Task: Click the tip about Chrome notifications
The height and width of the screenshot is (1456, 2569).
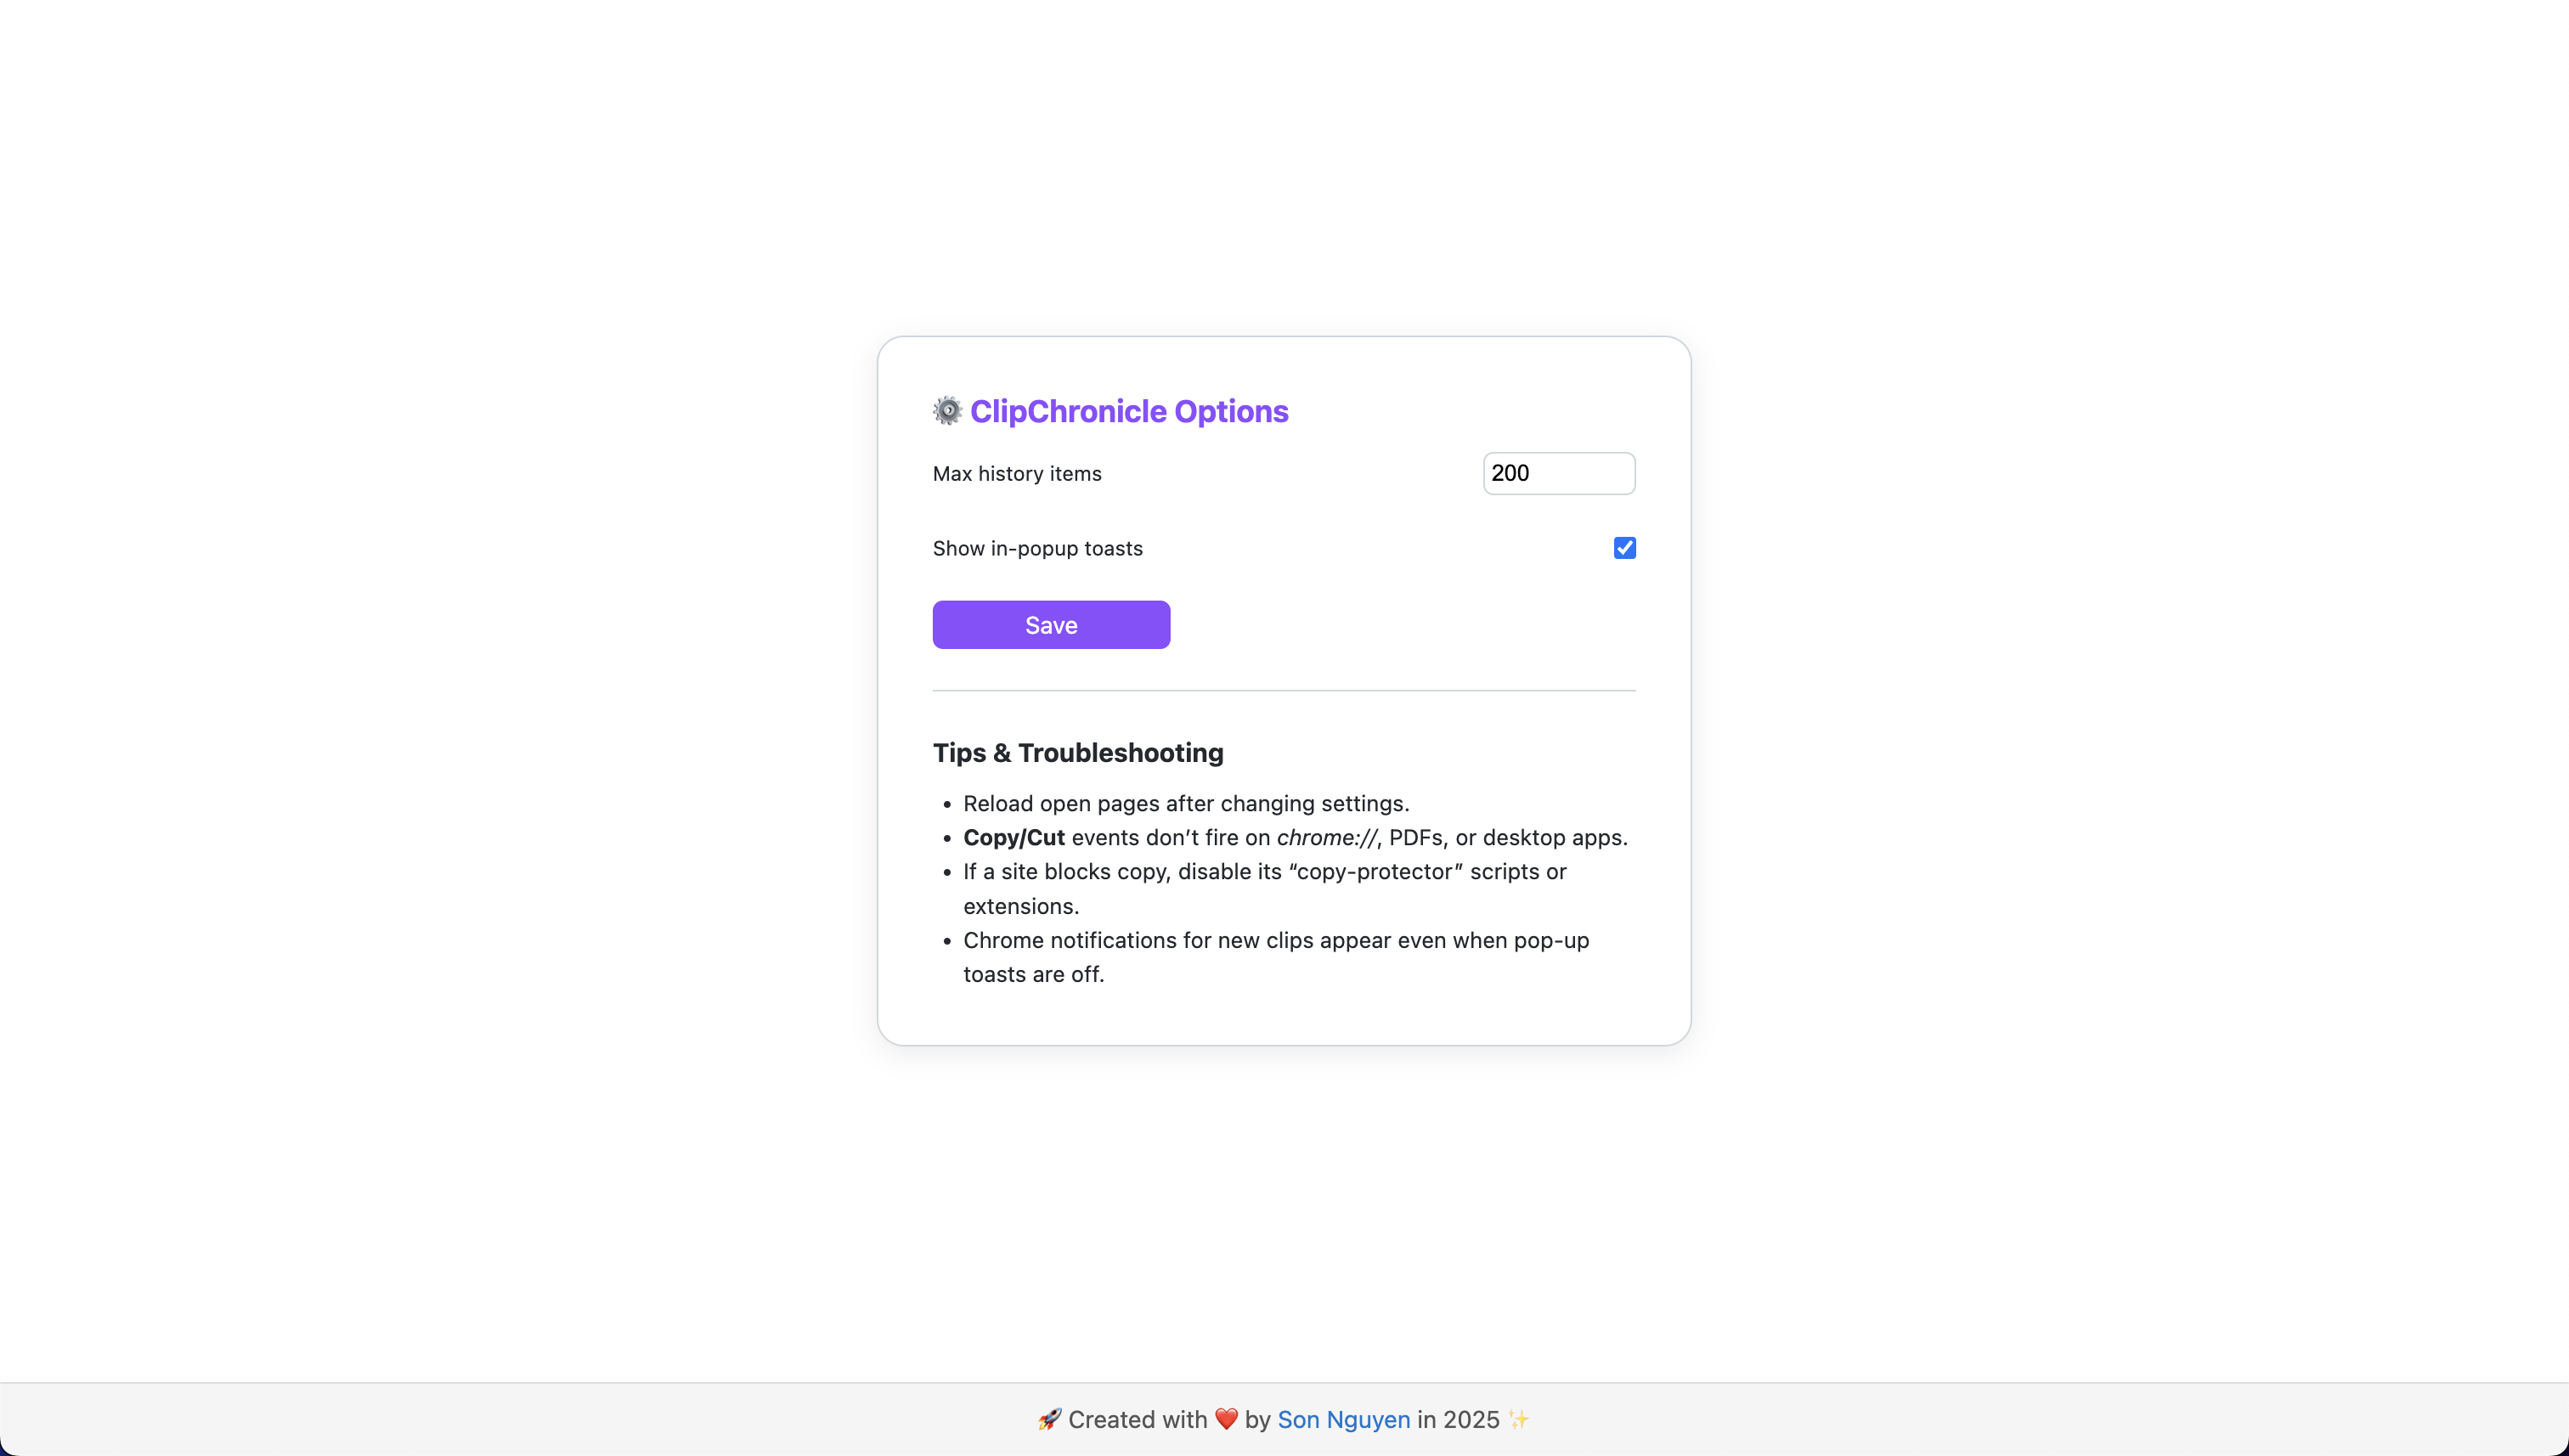Action: (1275, 941)
